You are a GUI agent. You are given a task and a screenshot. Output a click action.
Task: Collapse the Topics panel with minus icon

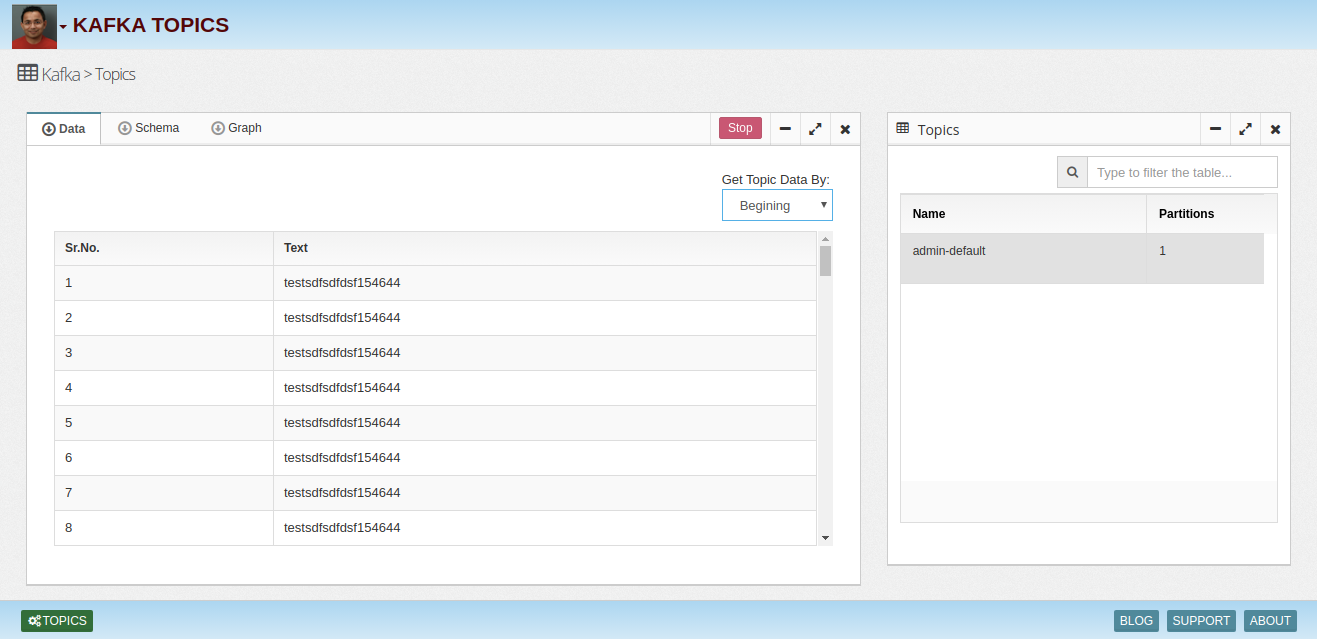coord(1215,129)
